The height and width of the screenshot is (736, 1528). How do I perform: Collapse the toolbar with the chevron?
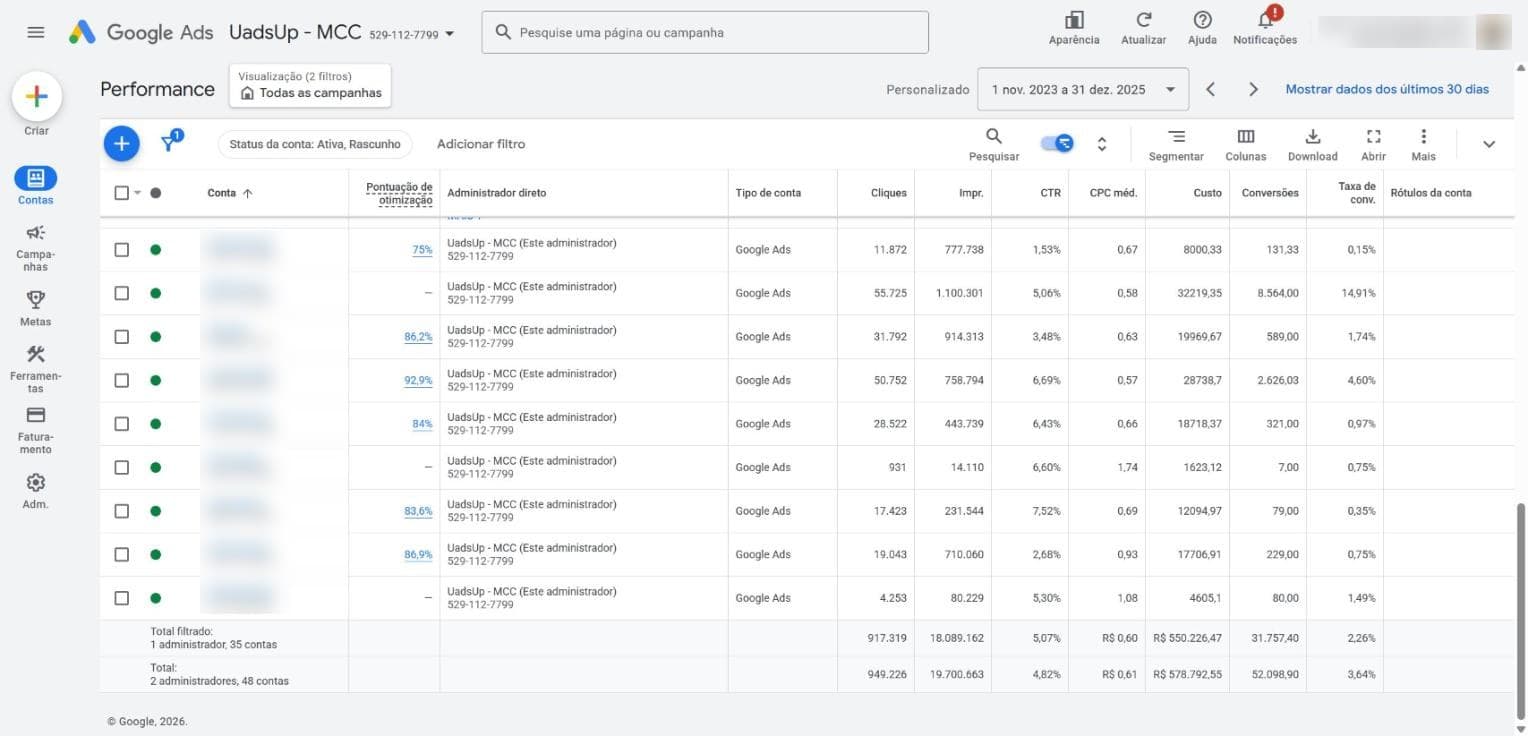pyautogui.click(x=1489, y=144)
